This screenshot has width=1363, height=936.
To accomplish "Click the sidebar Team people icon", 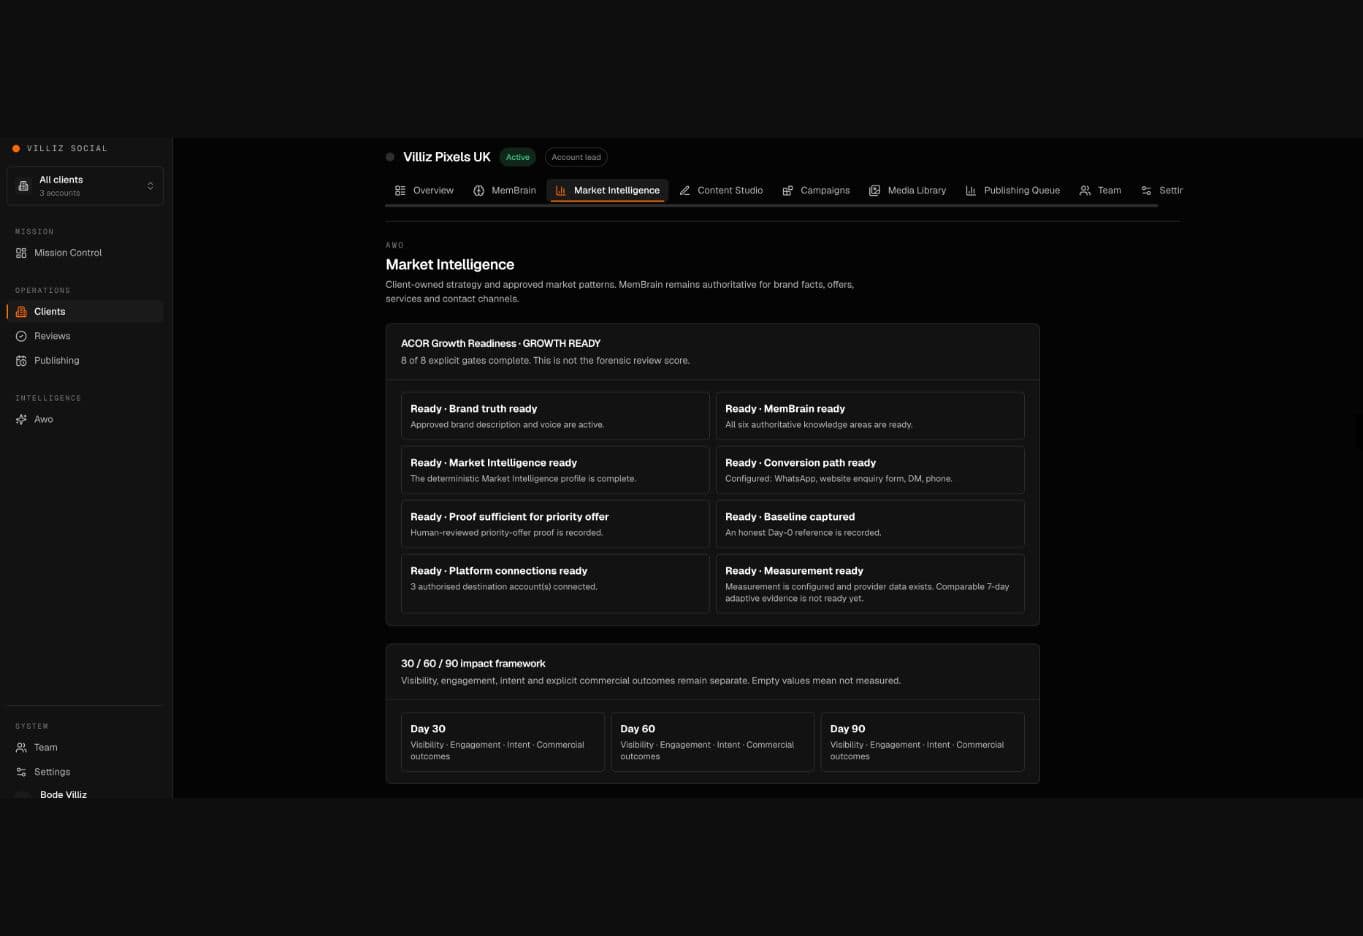I will pos(21,748).
